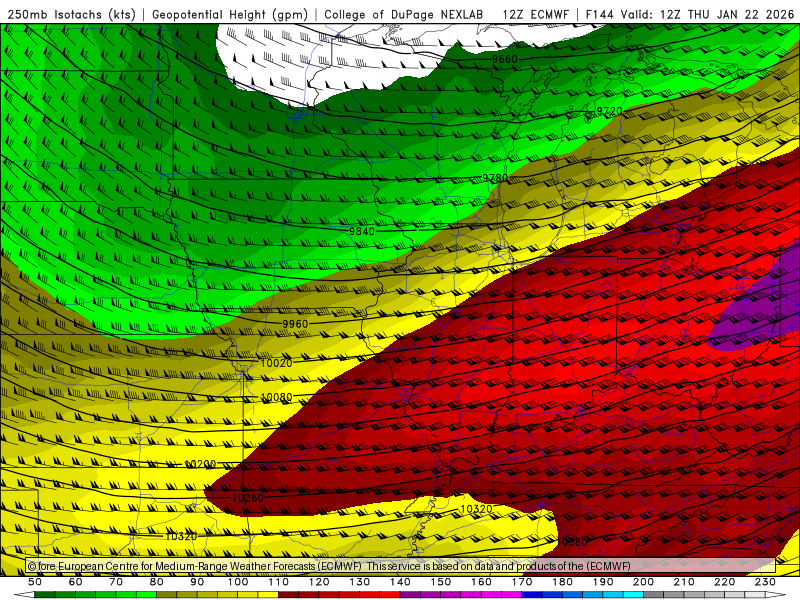800x600 pixels.
Task: Click the '250mb Isotachs (kts)' title text
Action: 71,14
